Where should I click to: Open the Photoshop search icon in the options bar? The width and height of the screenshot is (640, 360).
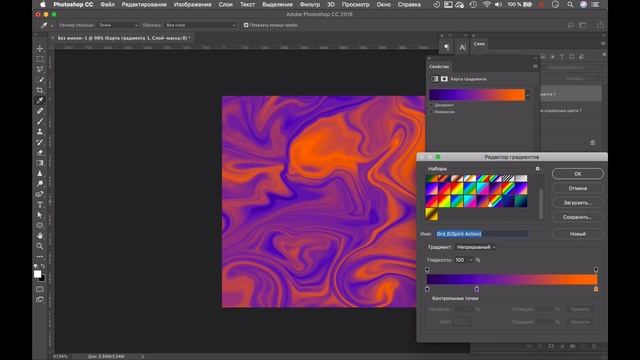(571, 25)
